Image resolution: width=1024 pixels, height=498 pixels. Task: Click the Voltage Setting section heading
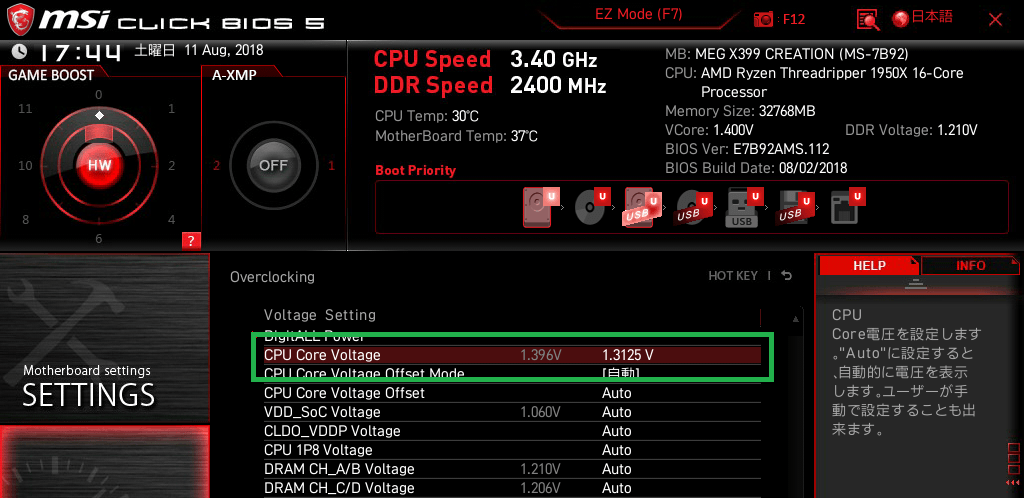point(319,315)
